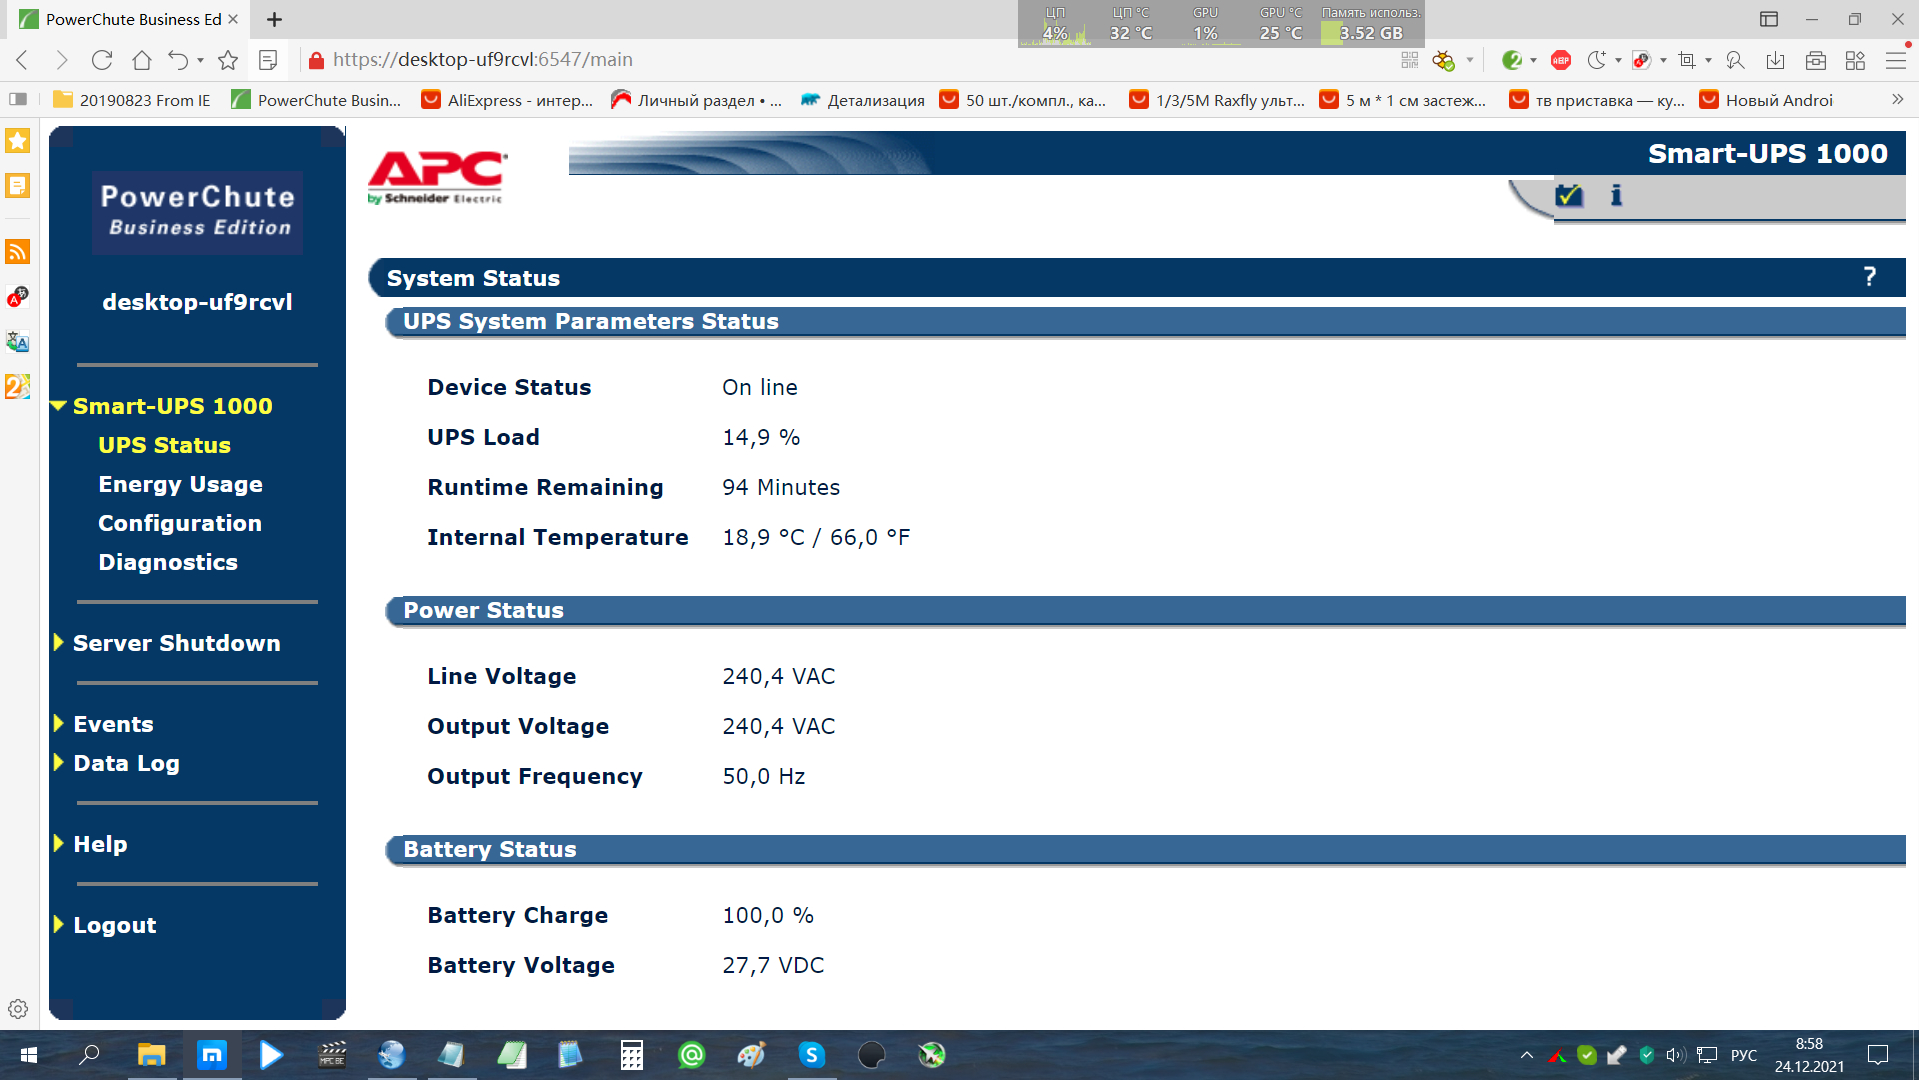The height and width of the screenshot is (1080, 1919).
Task: Open the sidebar settings gear
Action: (x=18, y=1009)
